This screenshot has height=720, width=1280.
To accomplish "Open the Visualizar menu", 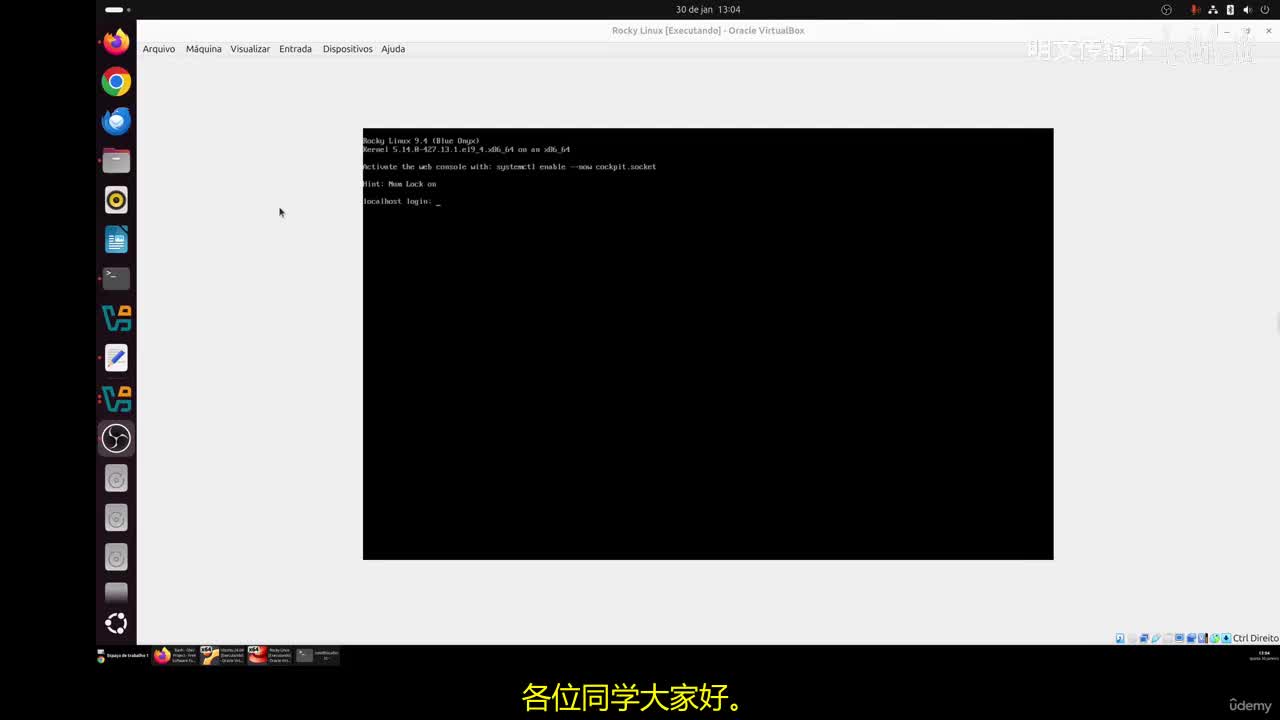I will tap(250, 49).
